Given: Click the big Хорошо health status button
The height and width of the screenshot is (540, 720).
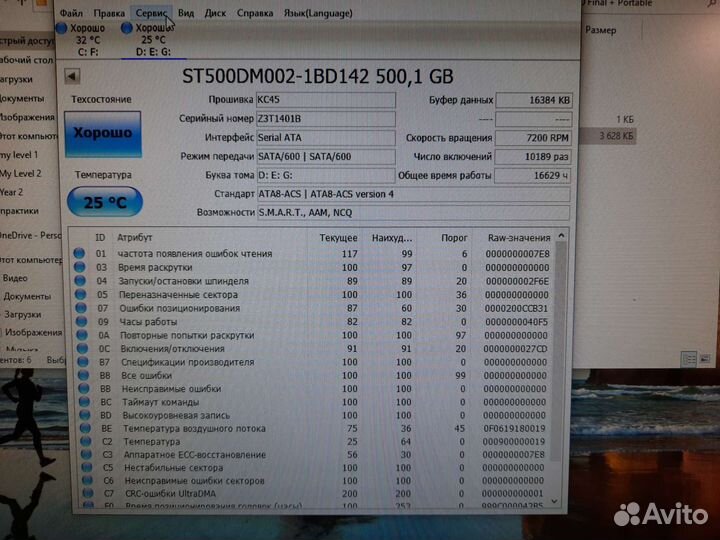Looking at the screenshot, I should coord(103,134).
